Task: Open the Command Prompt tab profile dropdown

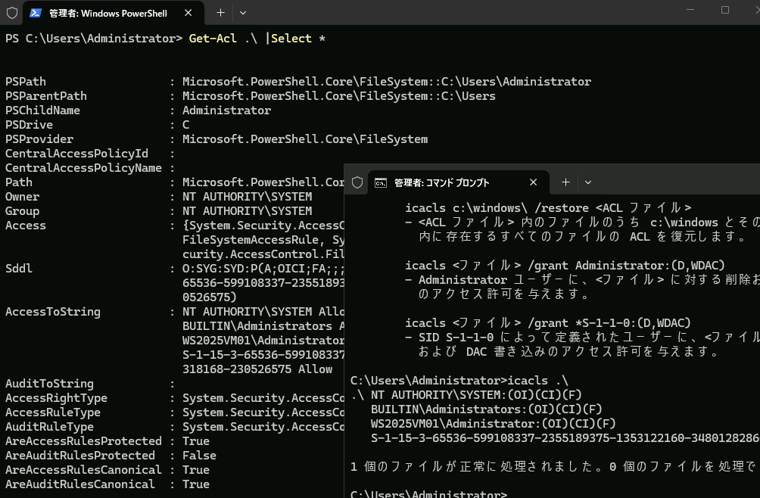Action: (588, 182)
